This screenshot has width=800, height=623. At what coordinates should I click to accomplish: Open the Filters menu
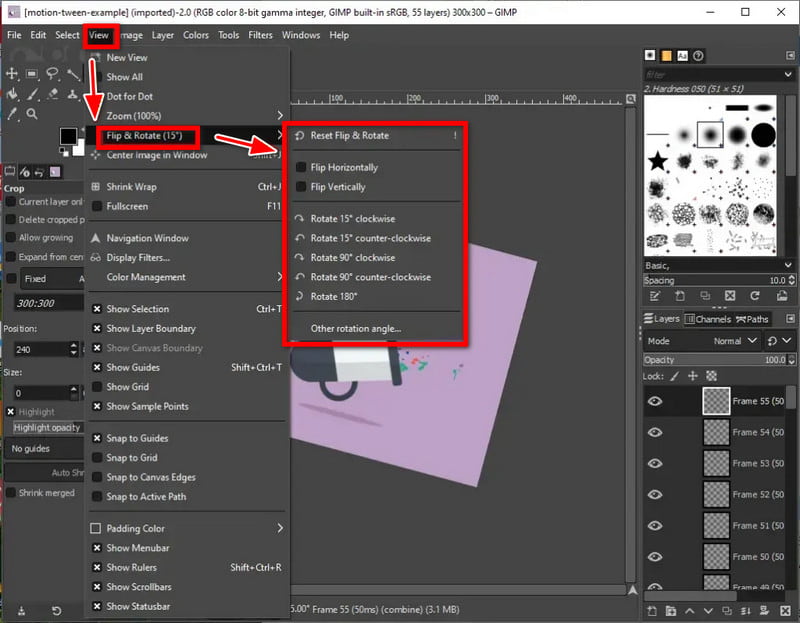260,35
